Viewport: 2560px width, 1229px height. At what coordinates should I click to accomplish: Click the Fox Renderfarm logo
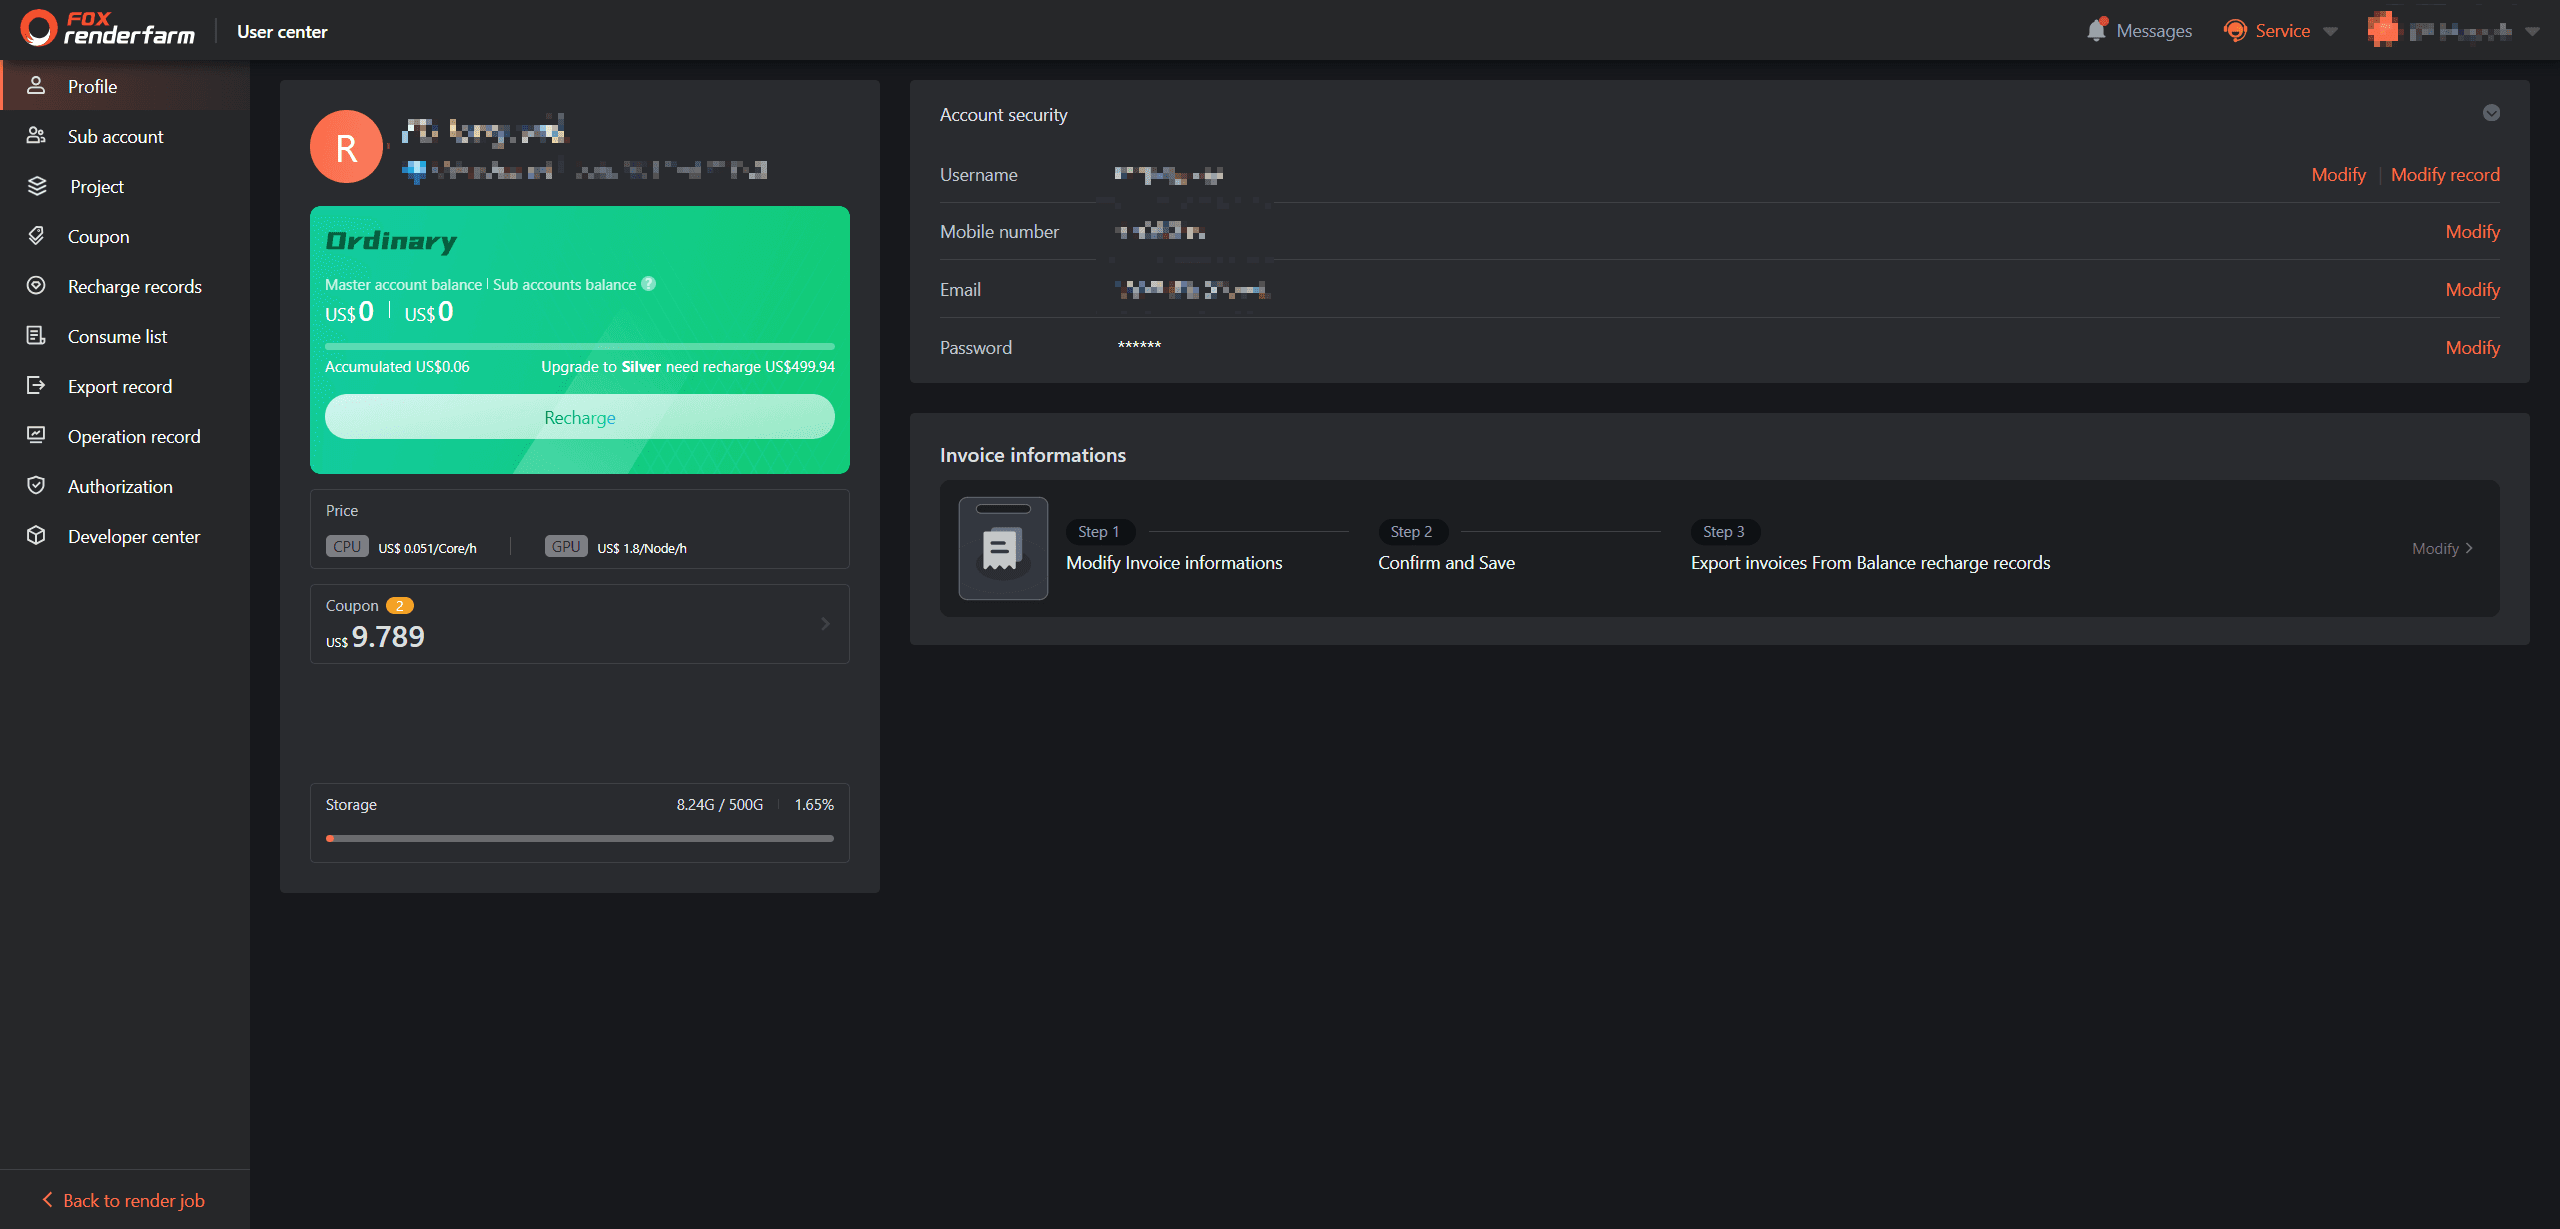pyautogui.click(x=108, y=29)
